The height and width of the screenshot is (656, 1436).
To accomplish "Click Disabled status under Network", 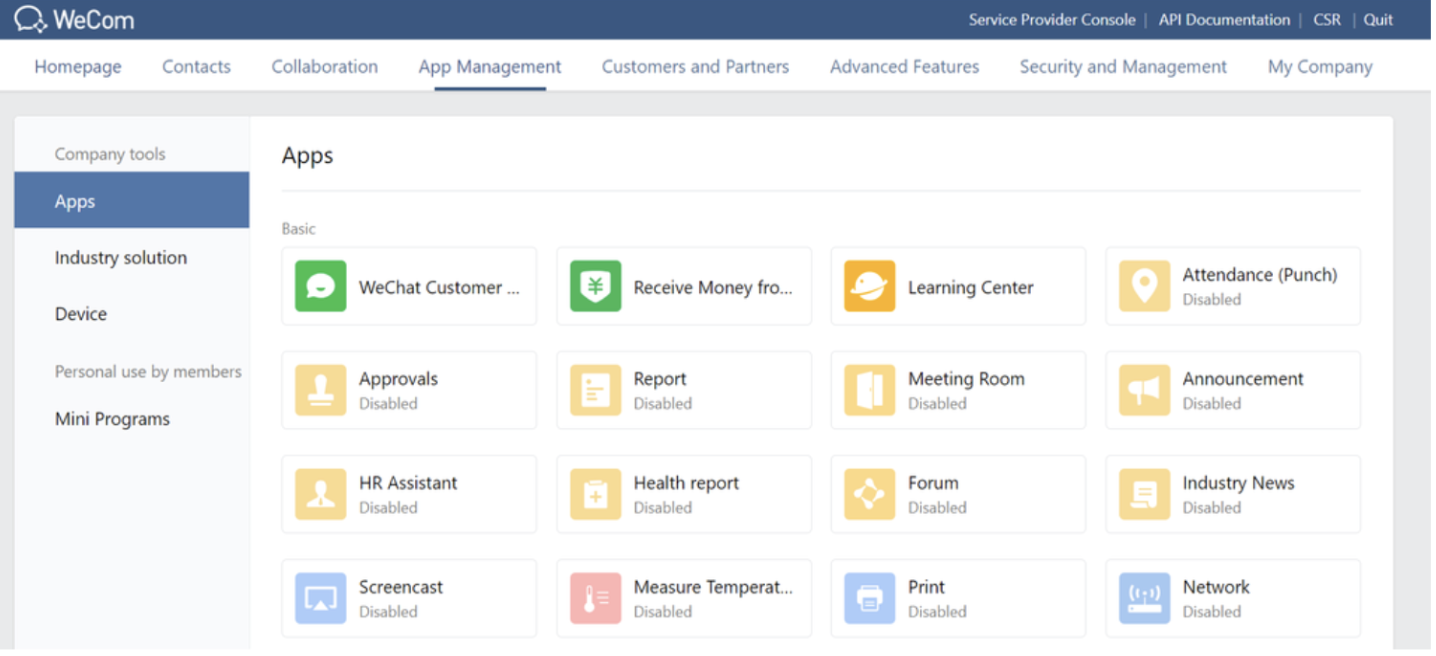I will coord(1211,612).
